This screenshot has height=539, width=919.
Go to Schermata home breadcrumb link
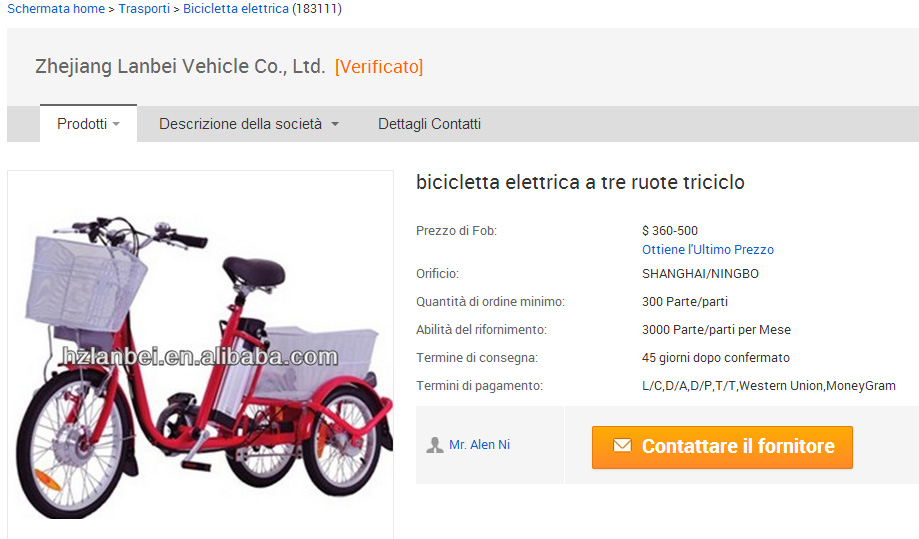pyautogui.click(x=56, y=9)
